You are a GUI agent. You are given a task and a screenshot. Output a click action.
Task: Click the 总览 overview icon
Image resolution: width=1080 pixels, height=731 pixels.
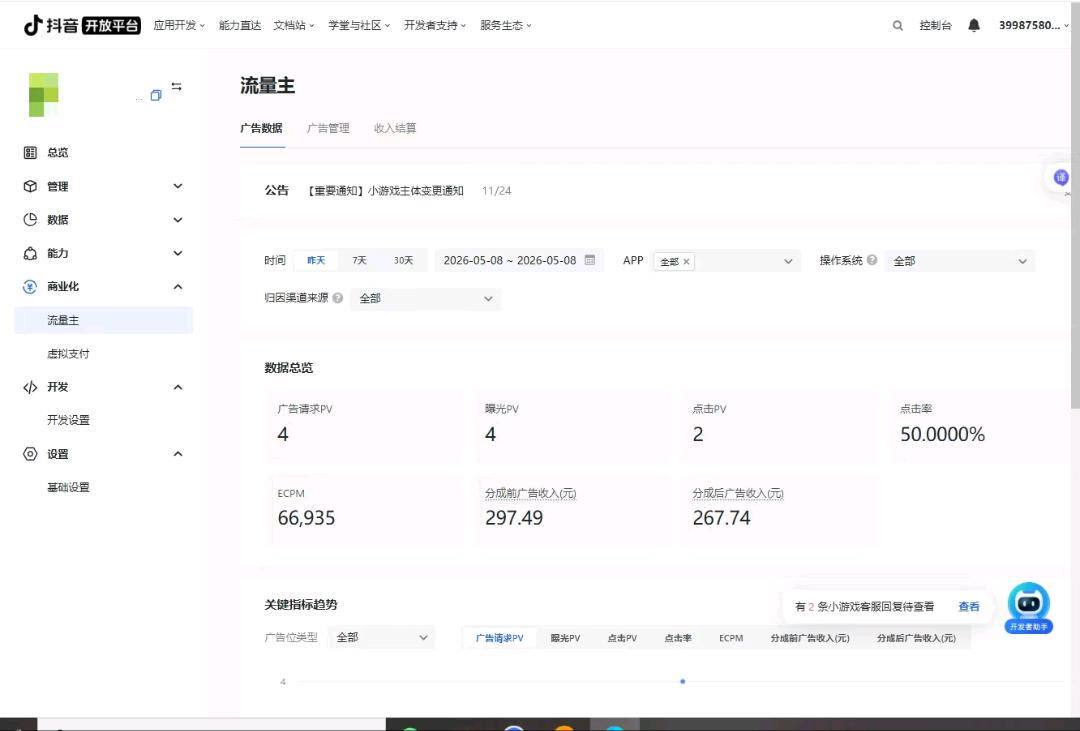30,152
